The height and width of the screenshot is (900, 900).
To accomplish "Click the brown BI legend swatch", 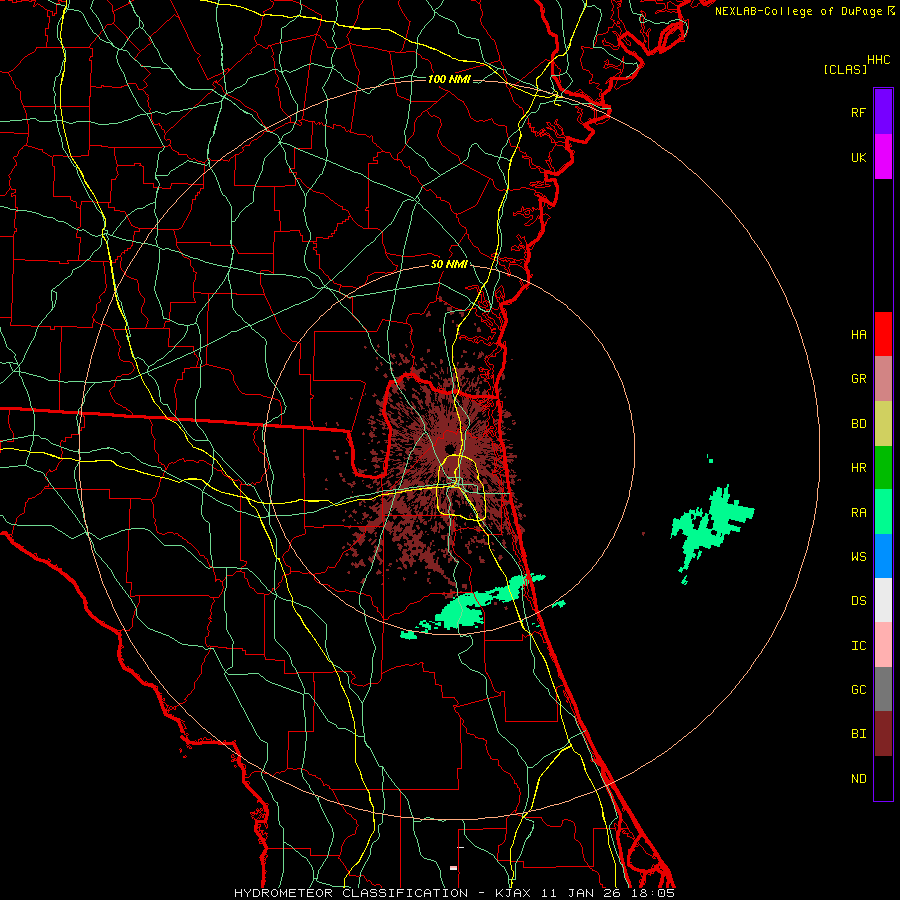I will click(883, 734).
